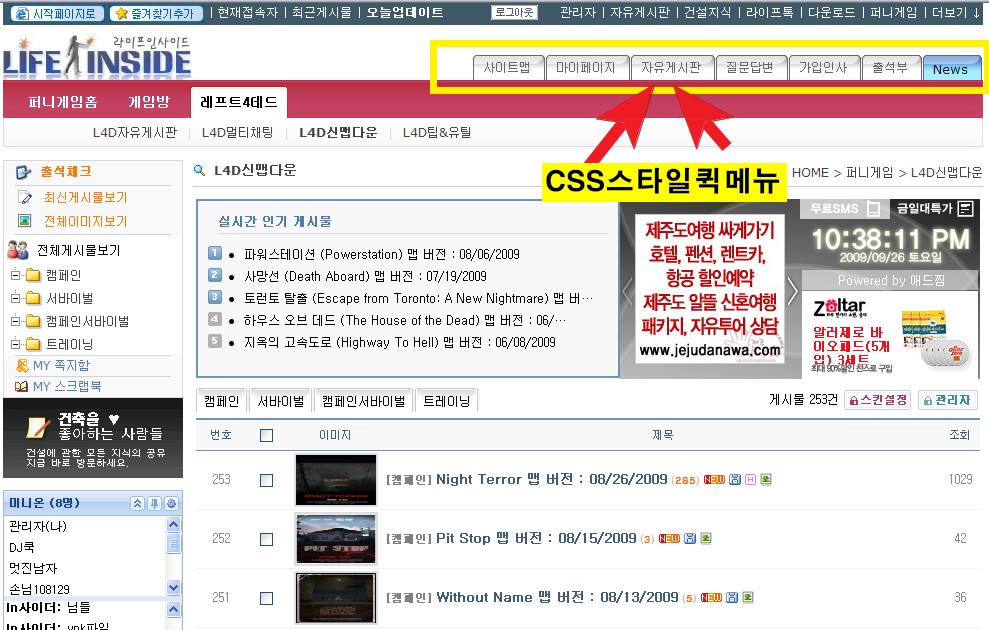Select user DJ쿡 in 미니온 list
The width and height of the screenshot is (989, 630).
click(x=22, y=547)
